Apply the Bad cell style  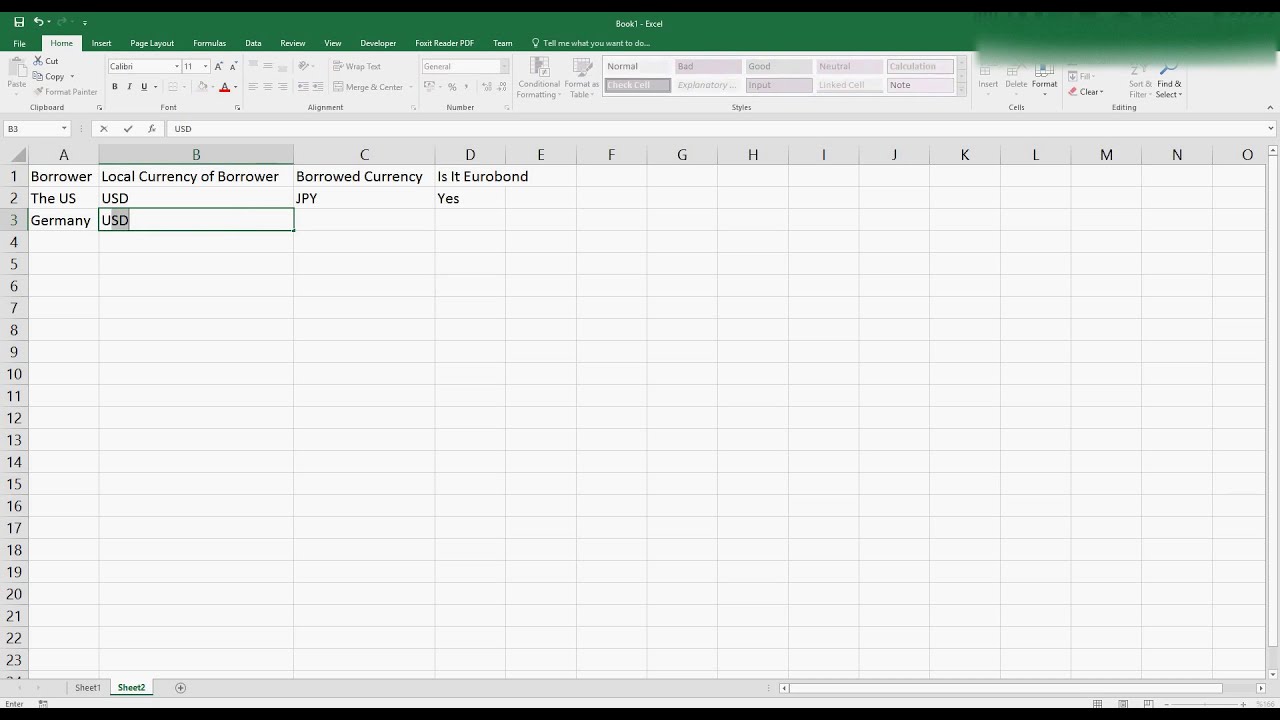click(708, 66)
